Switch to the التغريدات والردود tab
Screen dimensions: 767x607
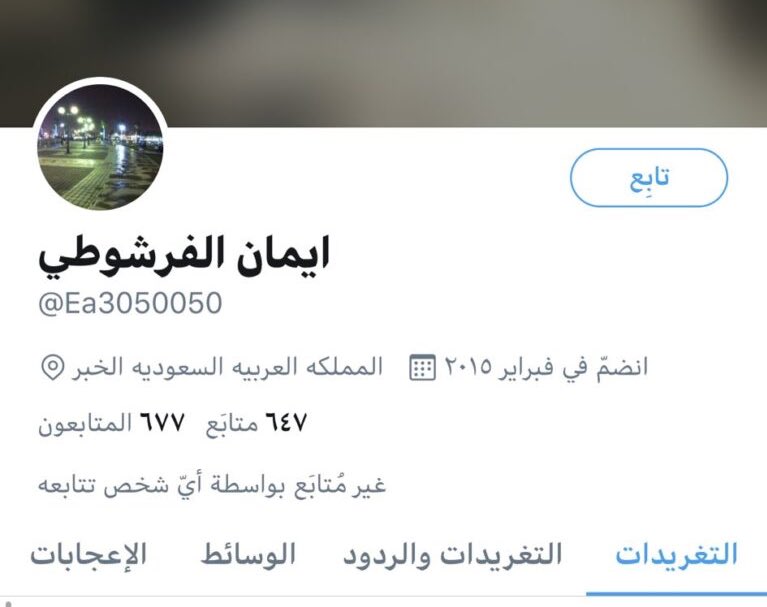pos(452,555)
